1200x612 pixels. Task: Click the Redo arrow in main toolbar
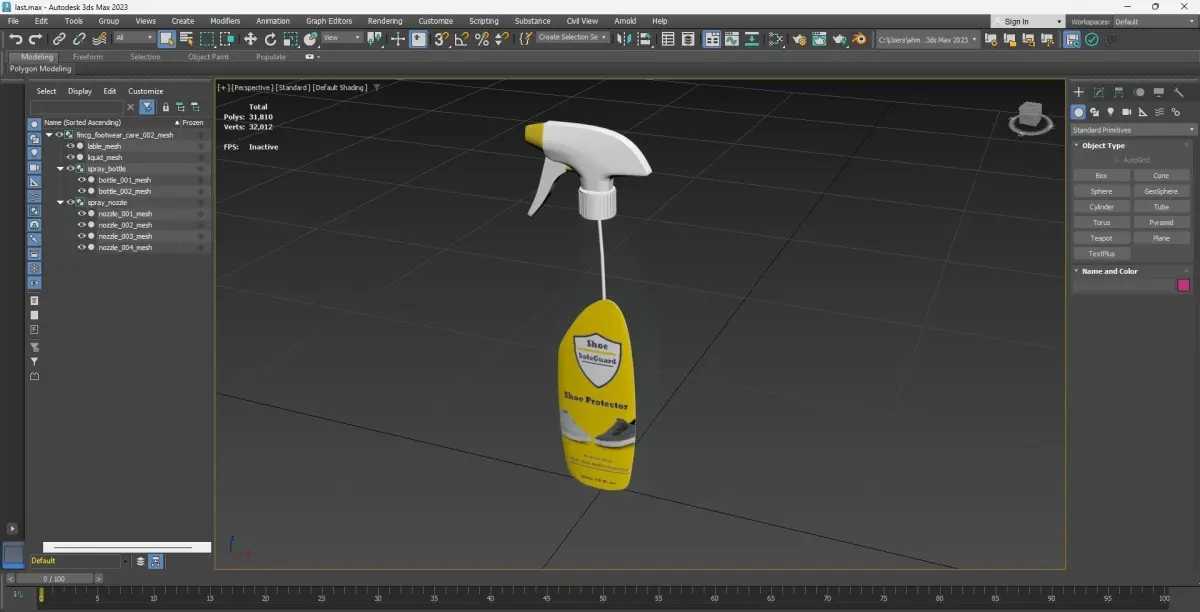click(x=35, y=39)
